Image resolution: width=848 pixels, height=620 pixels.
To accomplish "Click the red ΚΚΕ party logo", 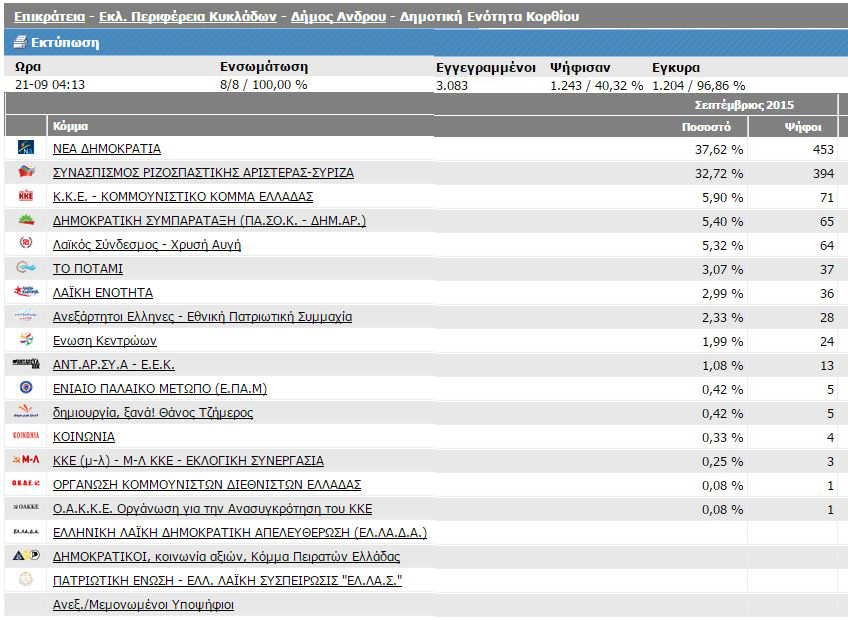I will 26,196.
